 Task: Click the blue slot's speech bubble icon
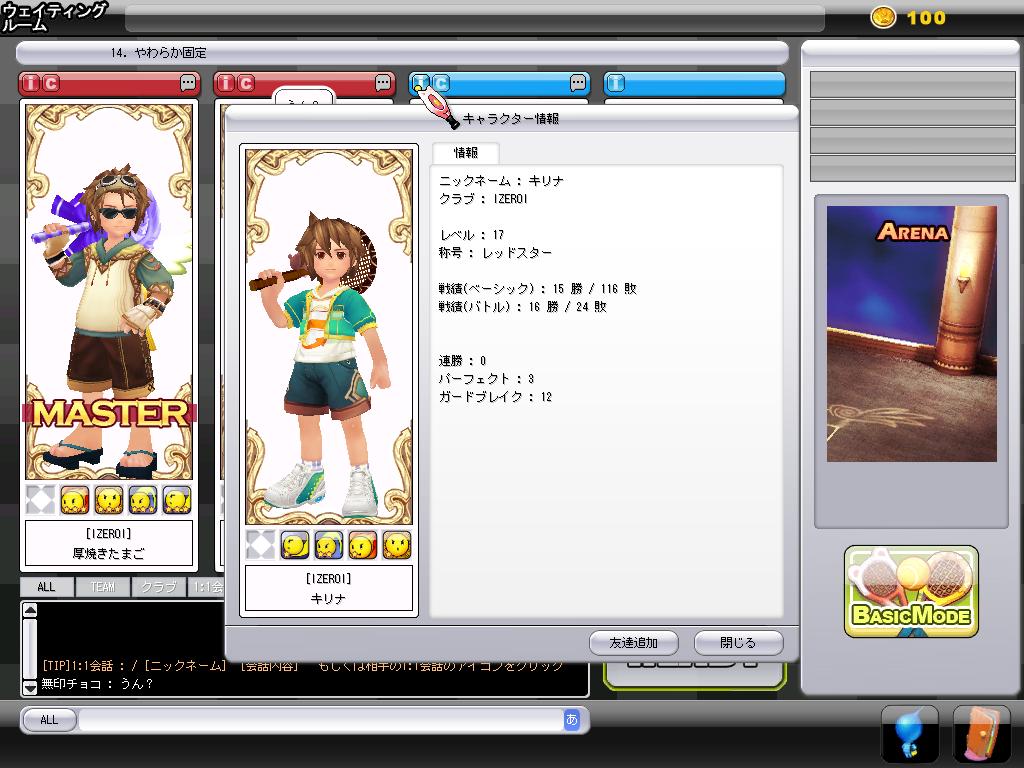(x=578, y=84)
